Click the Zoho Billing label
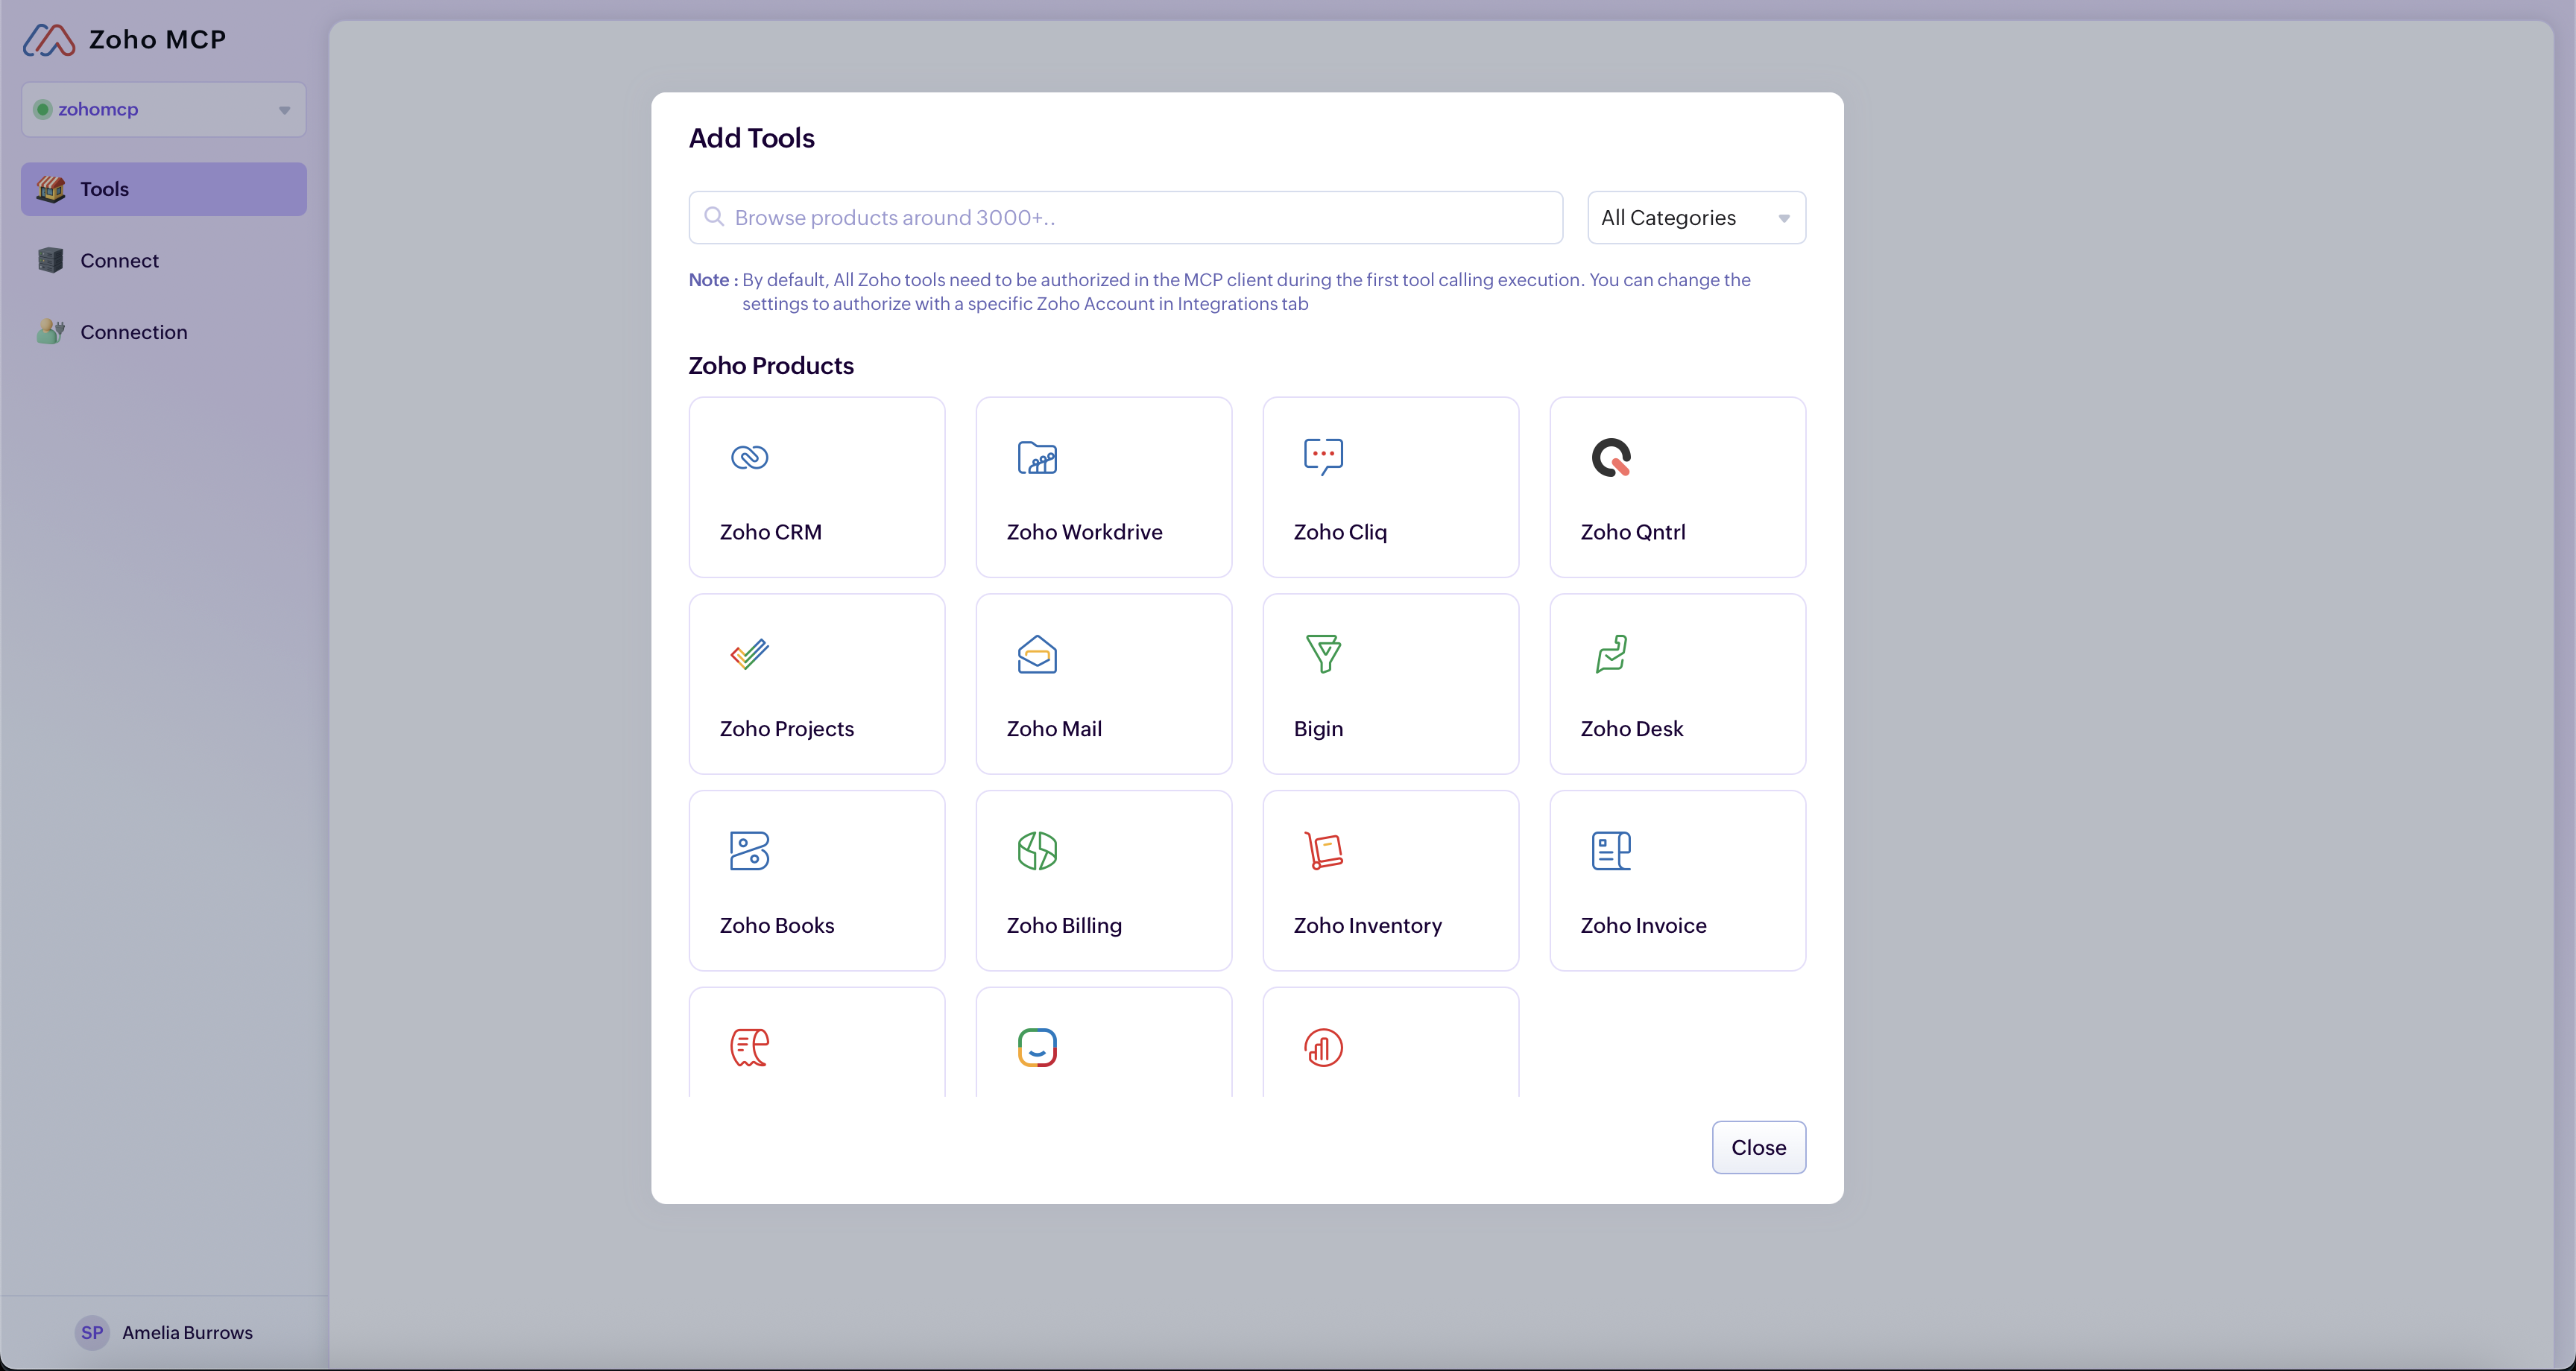The width and height of the screenshot is (2576, 1371). [x=1064, y=926]
